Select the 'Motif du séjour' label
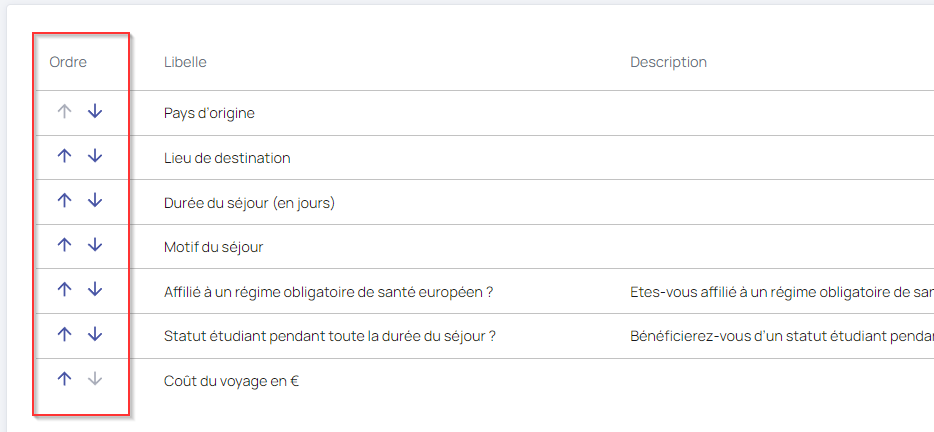The image size is (934, 432). point(213,246)
